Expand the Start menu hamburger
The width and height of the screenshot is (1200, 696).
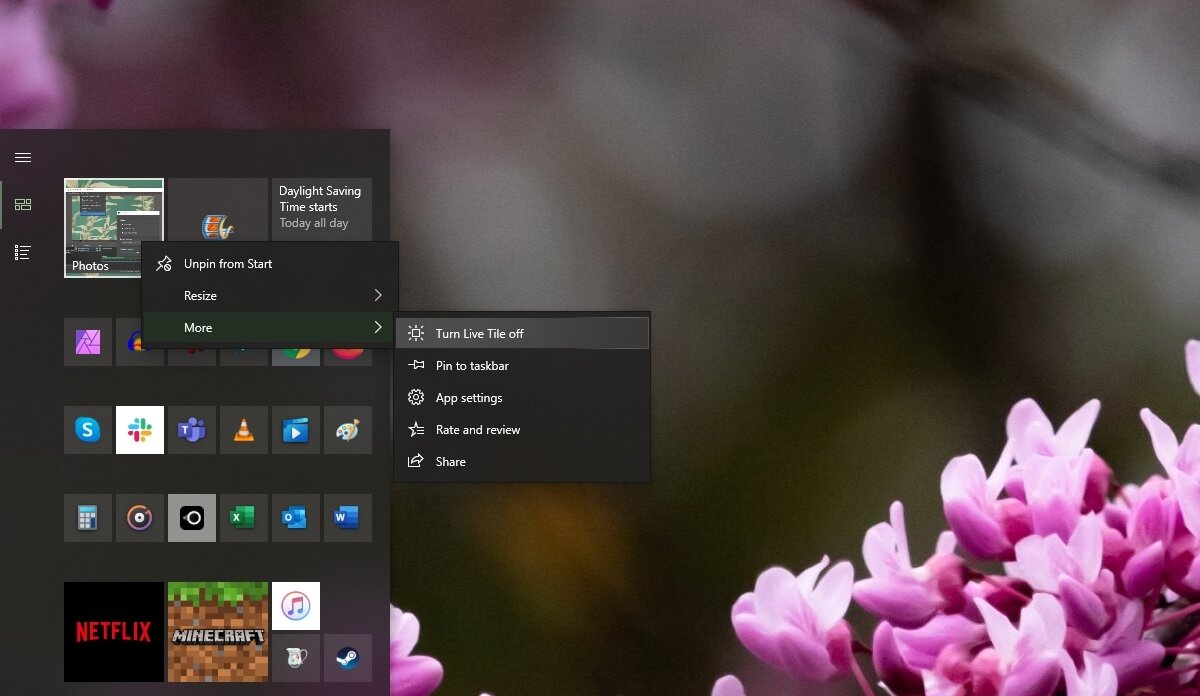(22, 157)
